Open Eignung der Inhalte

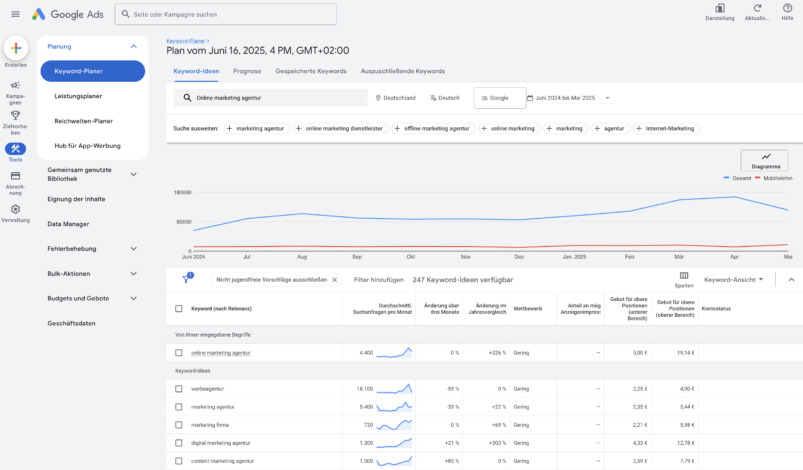pyautogui.click(x=76, y=199)
